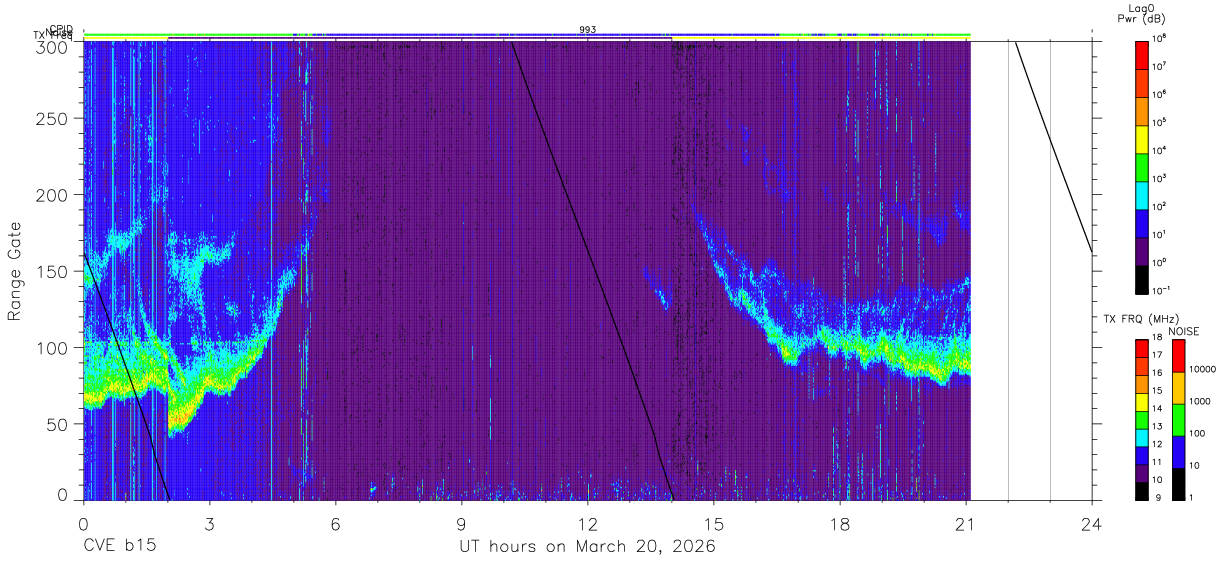1228x567 pixels.
Task: Click the '300' tick on Range Gate axis
Action: (x=54, y=46)
